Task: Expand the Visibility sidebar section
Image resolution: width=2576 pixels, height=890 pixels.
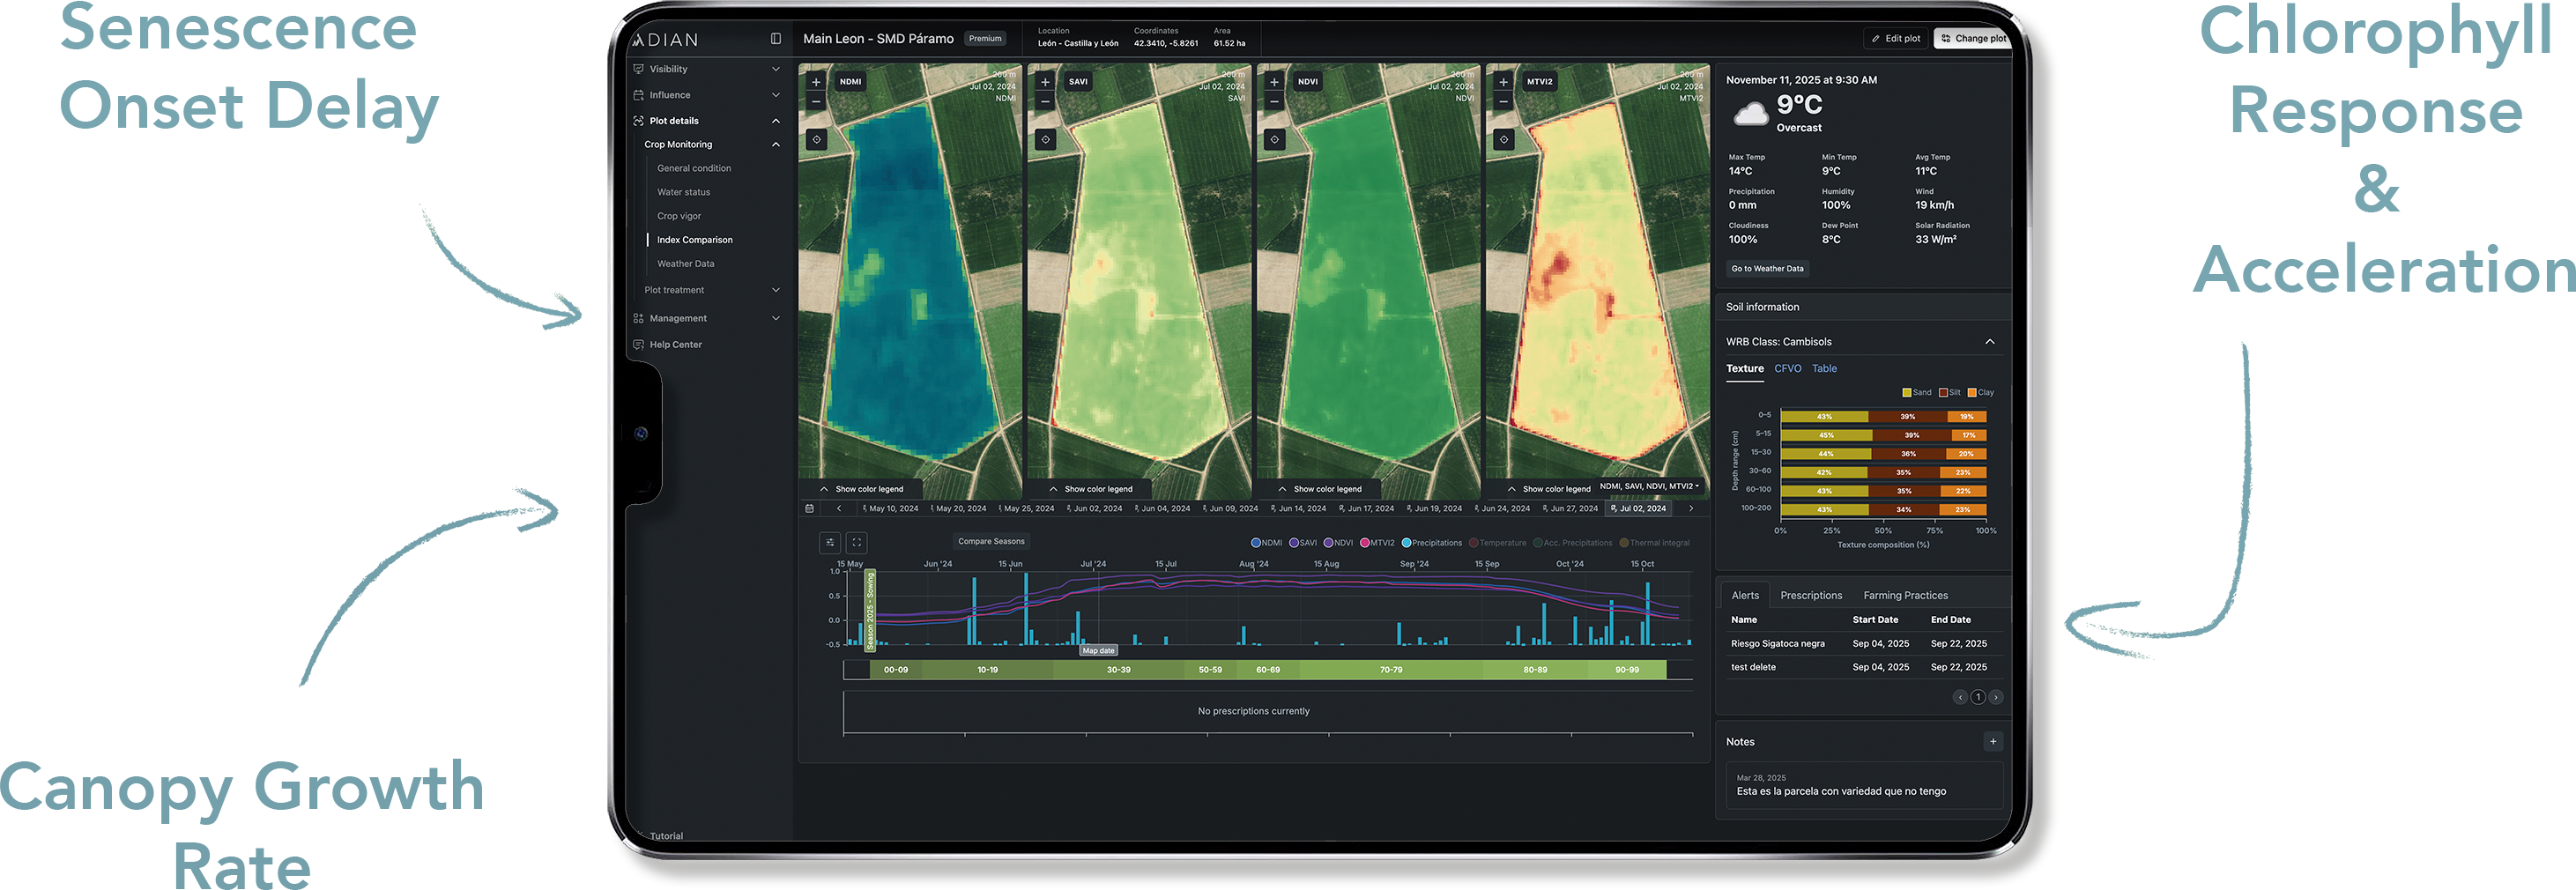Action: click(x=706, y=69)
